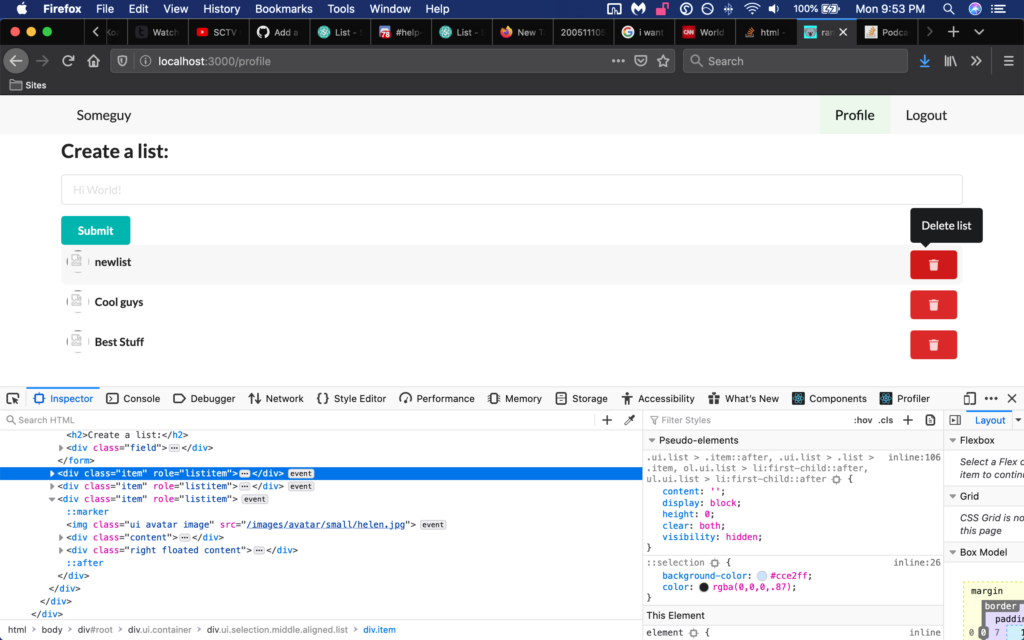Click the eyedropper icon in Inspector

pyautogui.click(x=630, y=420)
